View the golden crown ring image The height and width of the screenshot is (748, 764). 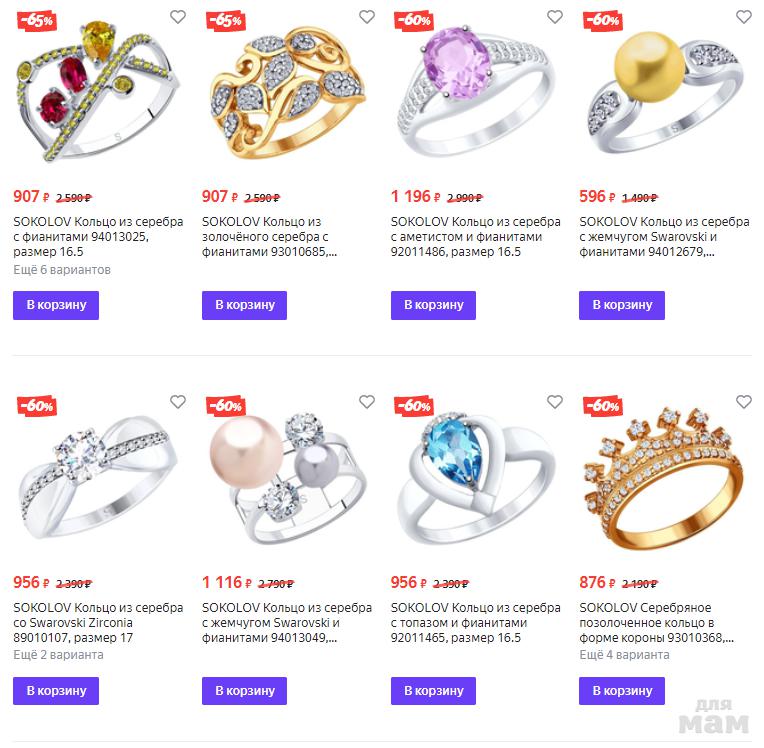(662, 479)
